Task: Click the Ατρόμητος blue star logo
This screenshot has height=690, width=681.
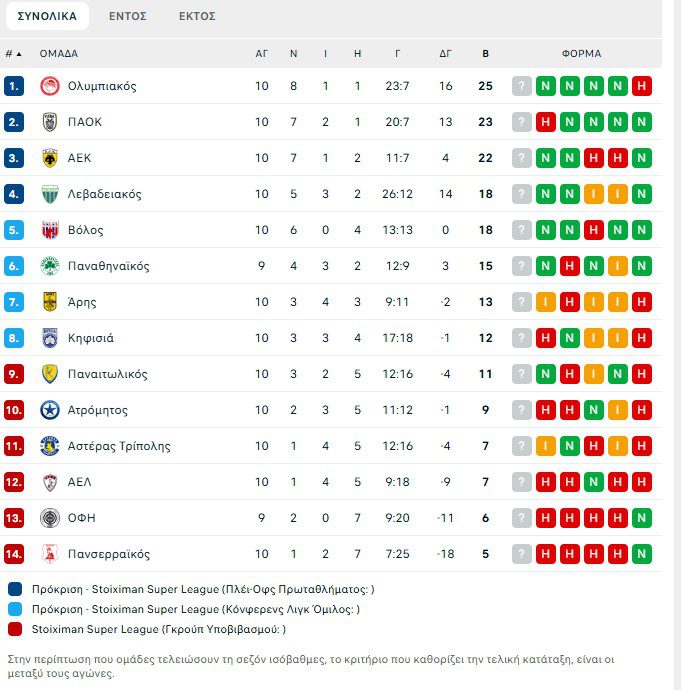Action: pyautogui.click(x=49, y=410)
